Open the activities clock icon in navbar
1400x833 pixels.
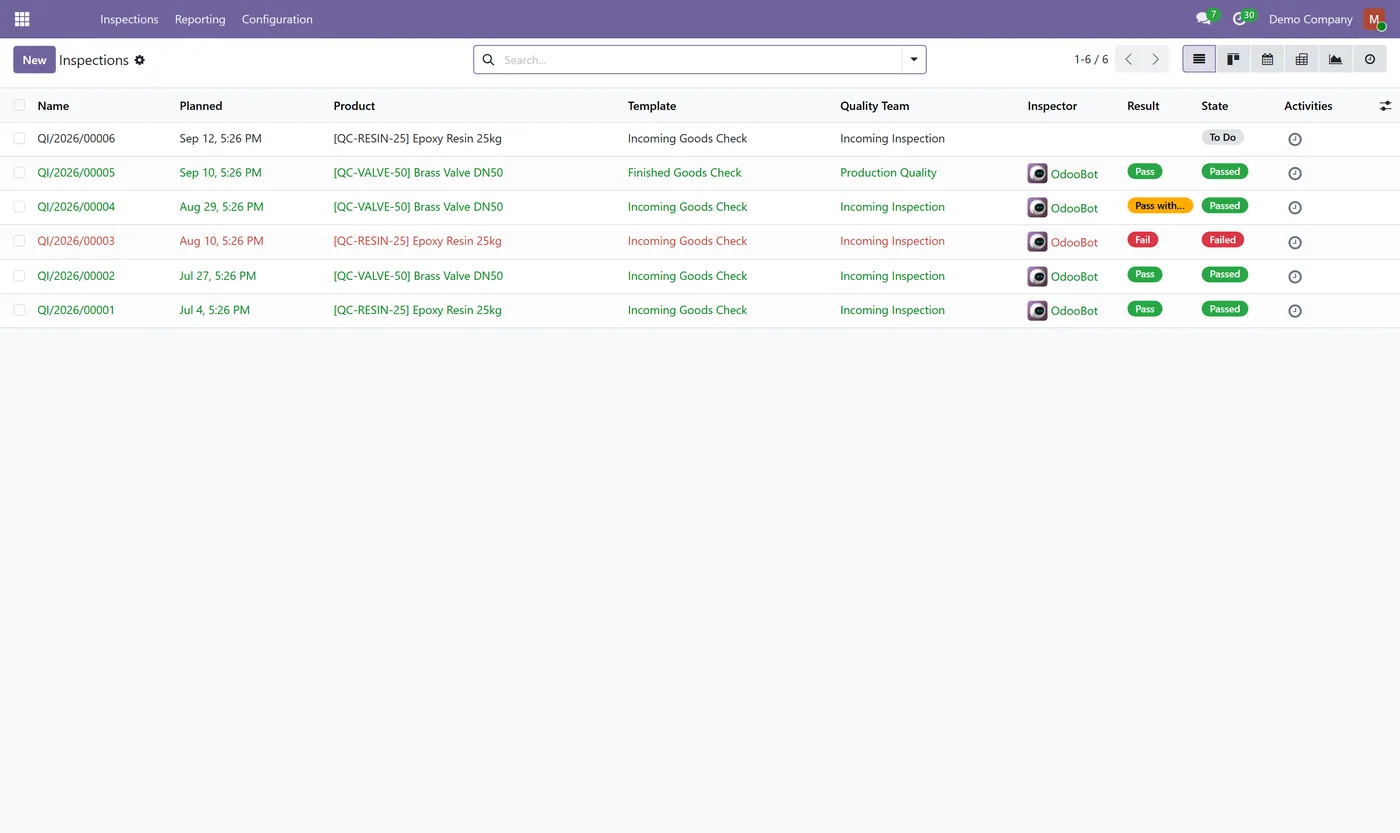pos(1240,19)
